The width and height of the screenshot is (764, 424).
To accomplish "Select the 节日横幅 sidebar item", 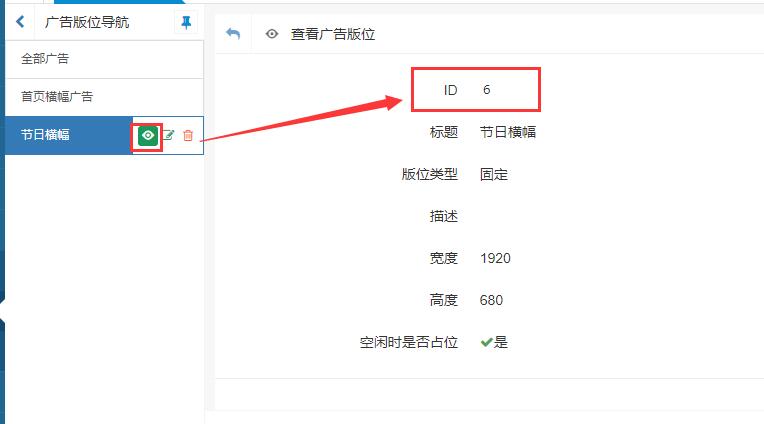I will coord(45,135).
